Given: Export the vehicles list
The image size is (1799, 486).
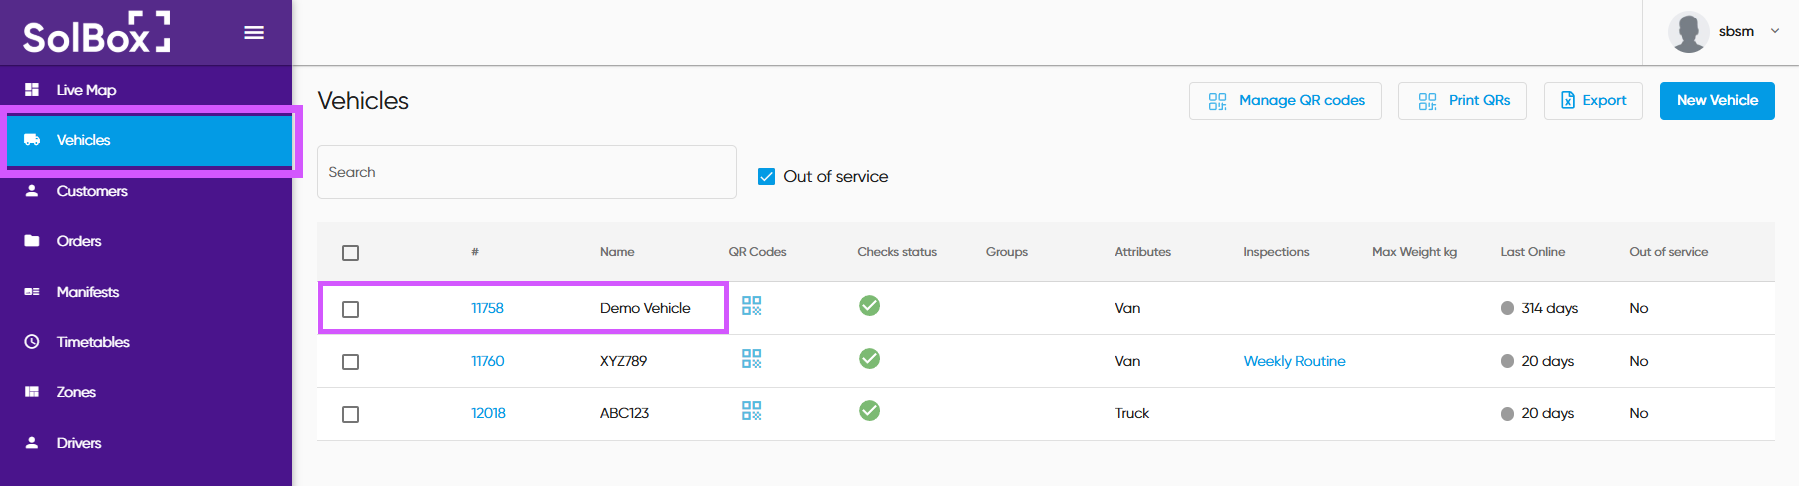Looking at the screenshot, I should 1592,101.
